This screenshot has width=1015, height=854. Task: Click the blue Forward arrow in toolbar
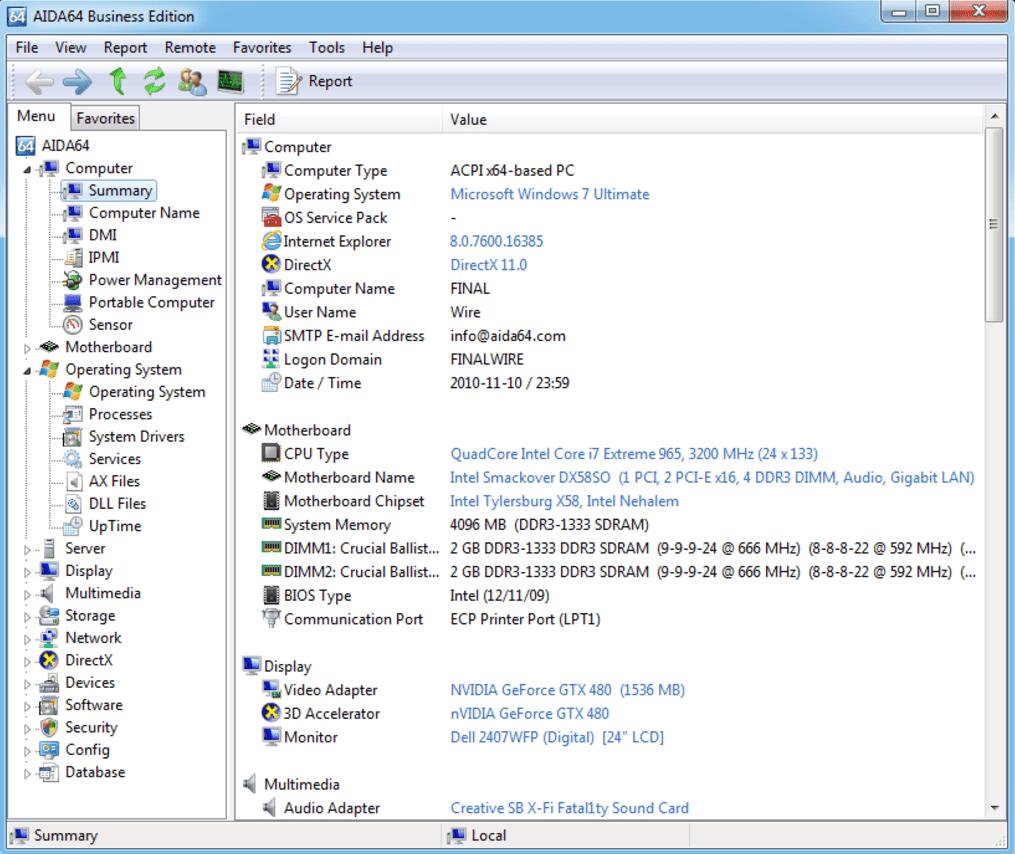point(76,81)
